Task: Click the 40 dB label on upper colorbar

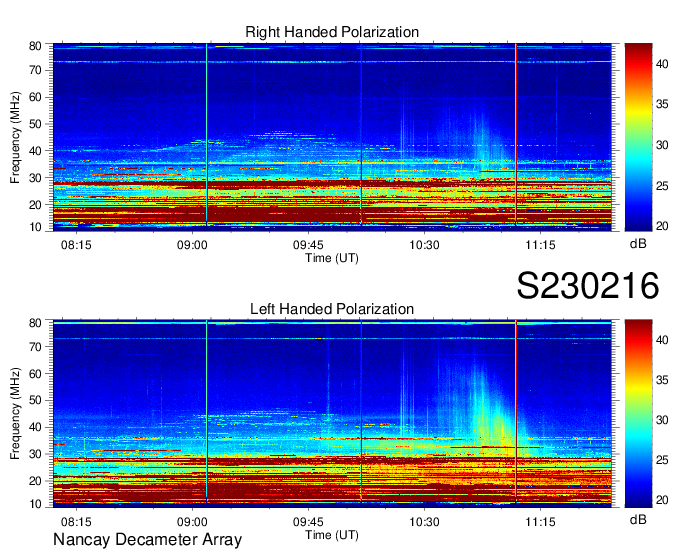Action: click(662, 64)
